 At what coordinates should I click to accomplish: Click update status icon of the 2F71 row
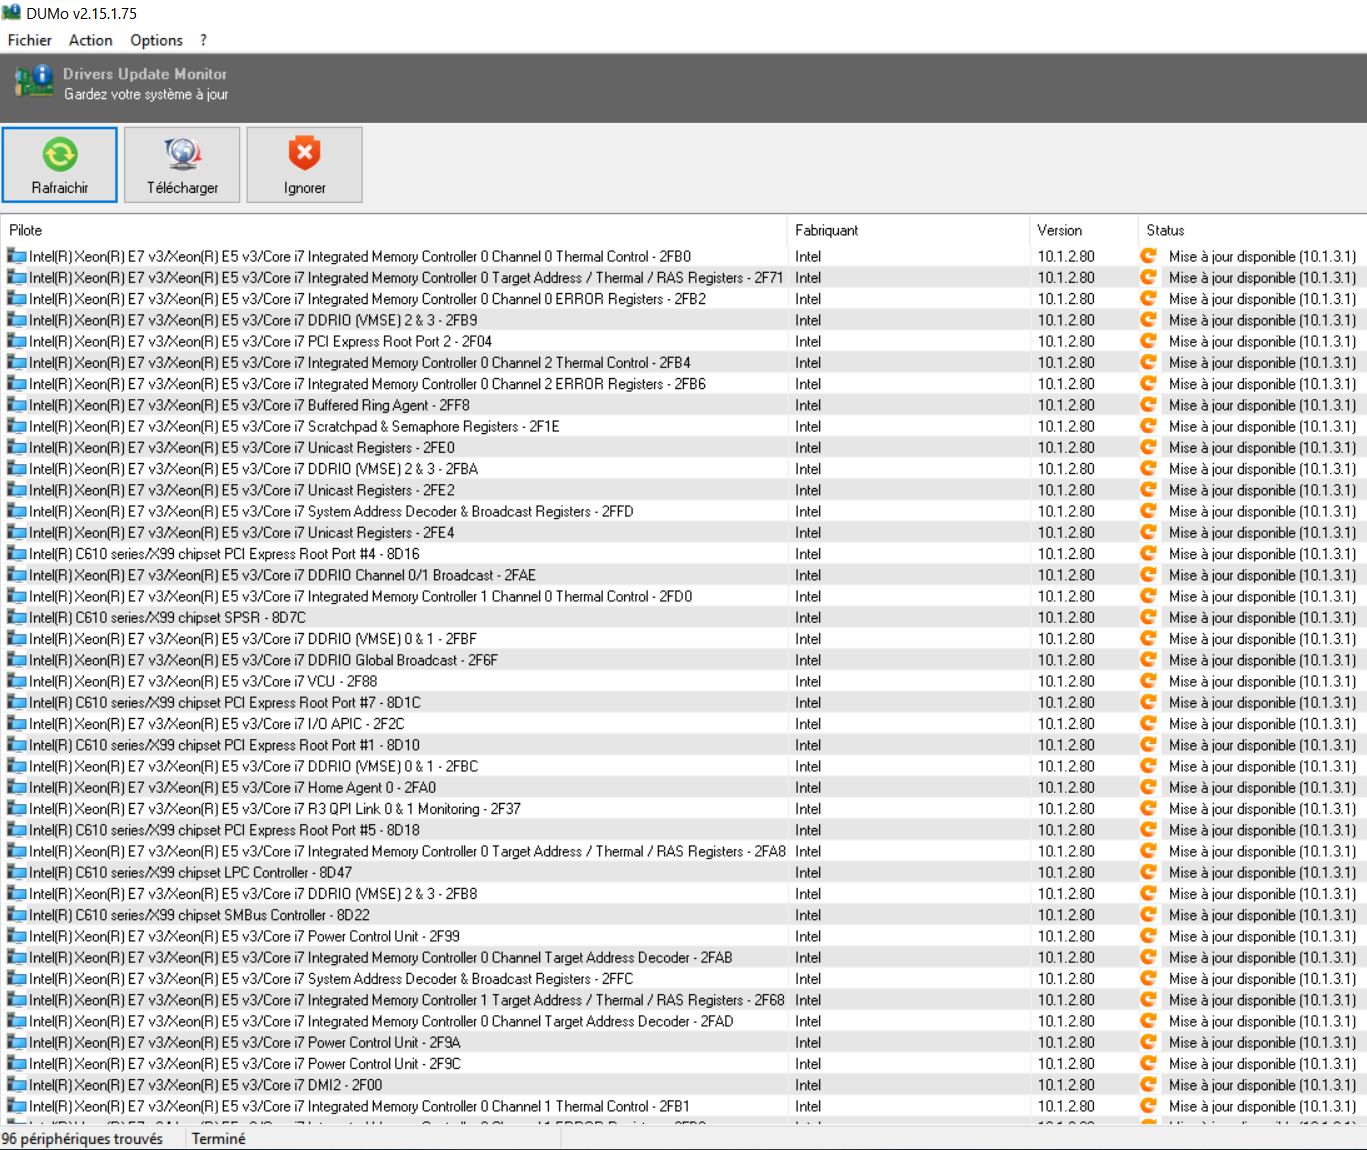1149,278
